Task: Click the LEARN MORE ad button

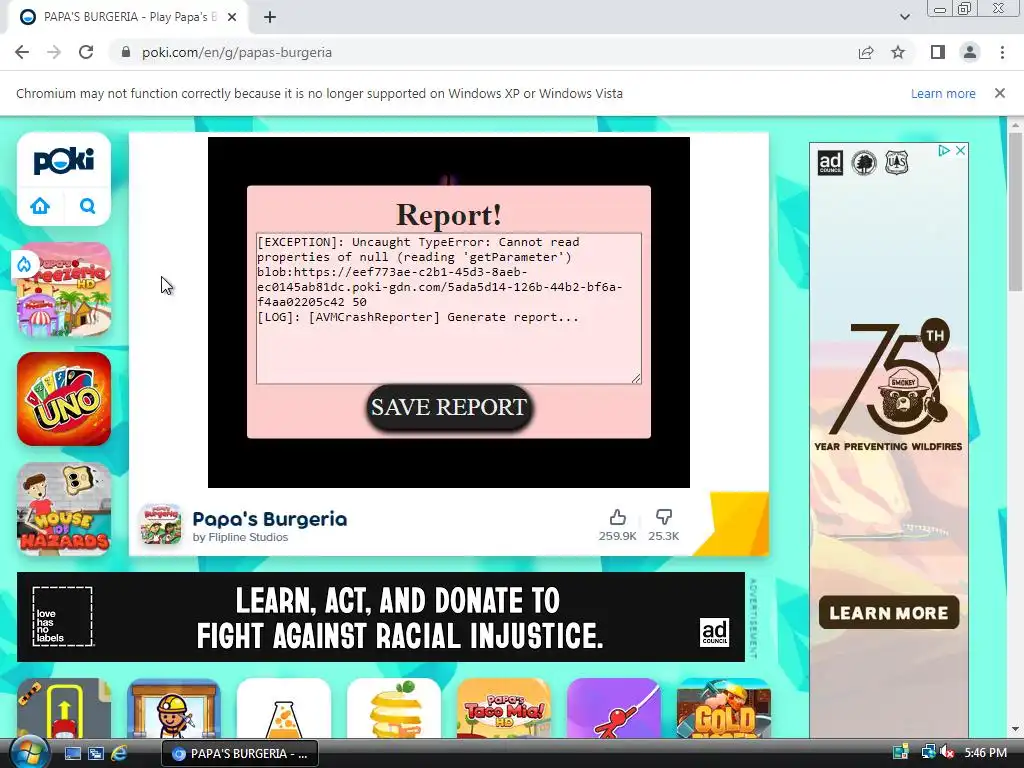Action: tap(889, 613)
